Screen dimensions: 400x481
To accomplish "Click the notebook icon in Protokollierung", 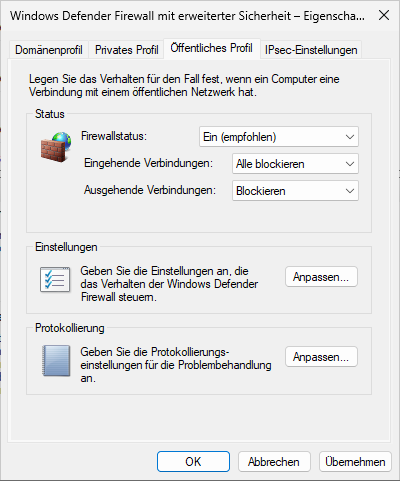I will [x=56, y=361].
